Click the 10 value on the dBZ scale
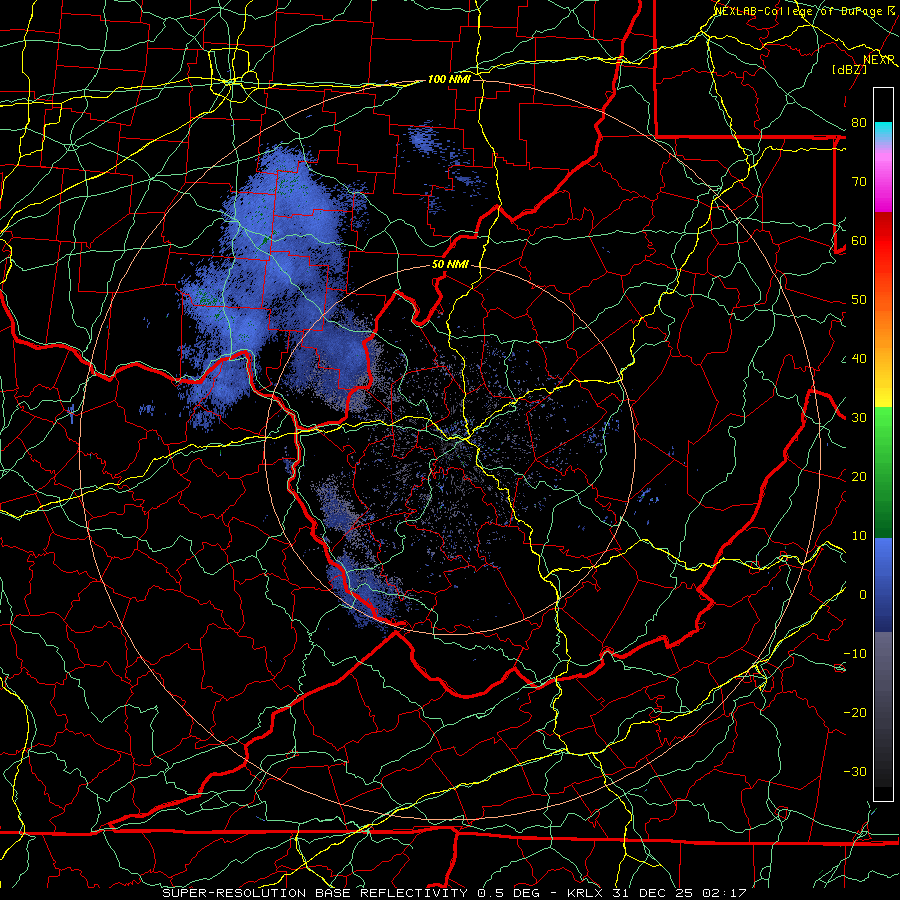The height and width of the screenshot is (900, 900). (859, 536)
